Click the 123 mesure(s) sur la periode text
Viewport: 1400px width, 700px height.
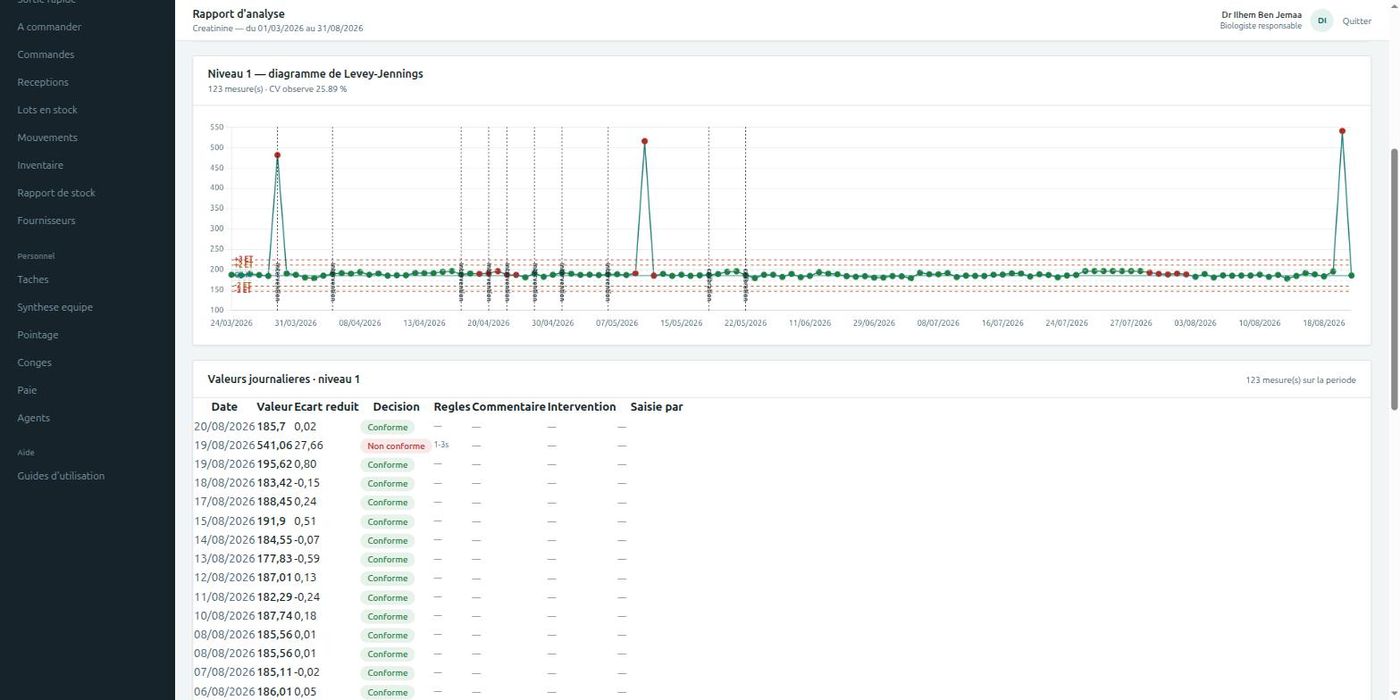pyautogui.click(x=1301, y=380)
